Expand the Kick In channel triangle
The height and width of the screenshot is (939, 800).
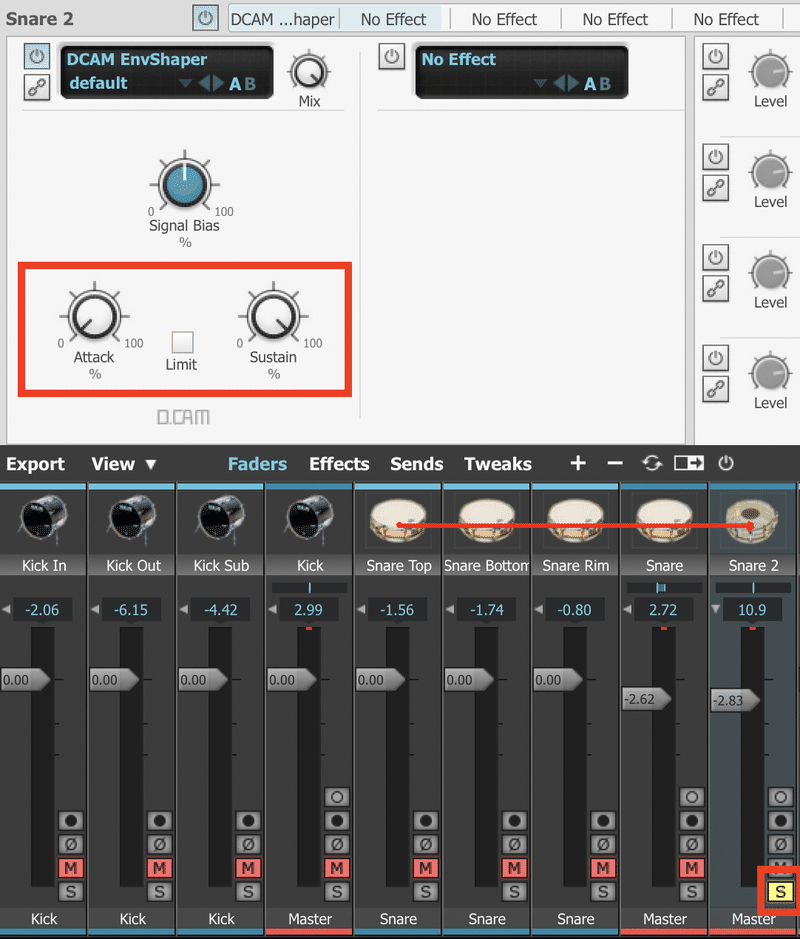click(7, 610)
